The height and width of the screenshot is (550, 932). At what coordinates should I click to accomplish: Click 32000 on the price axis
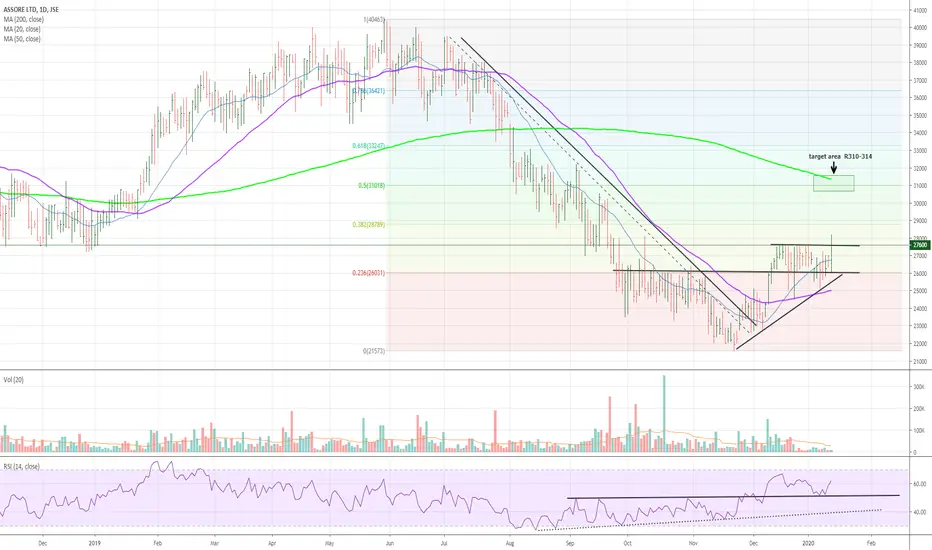920,168
